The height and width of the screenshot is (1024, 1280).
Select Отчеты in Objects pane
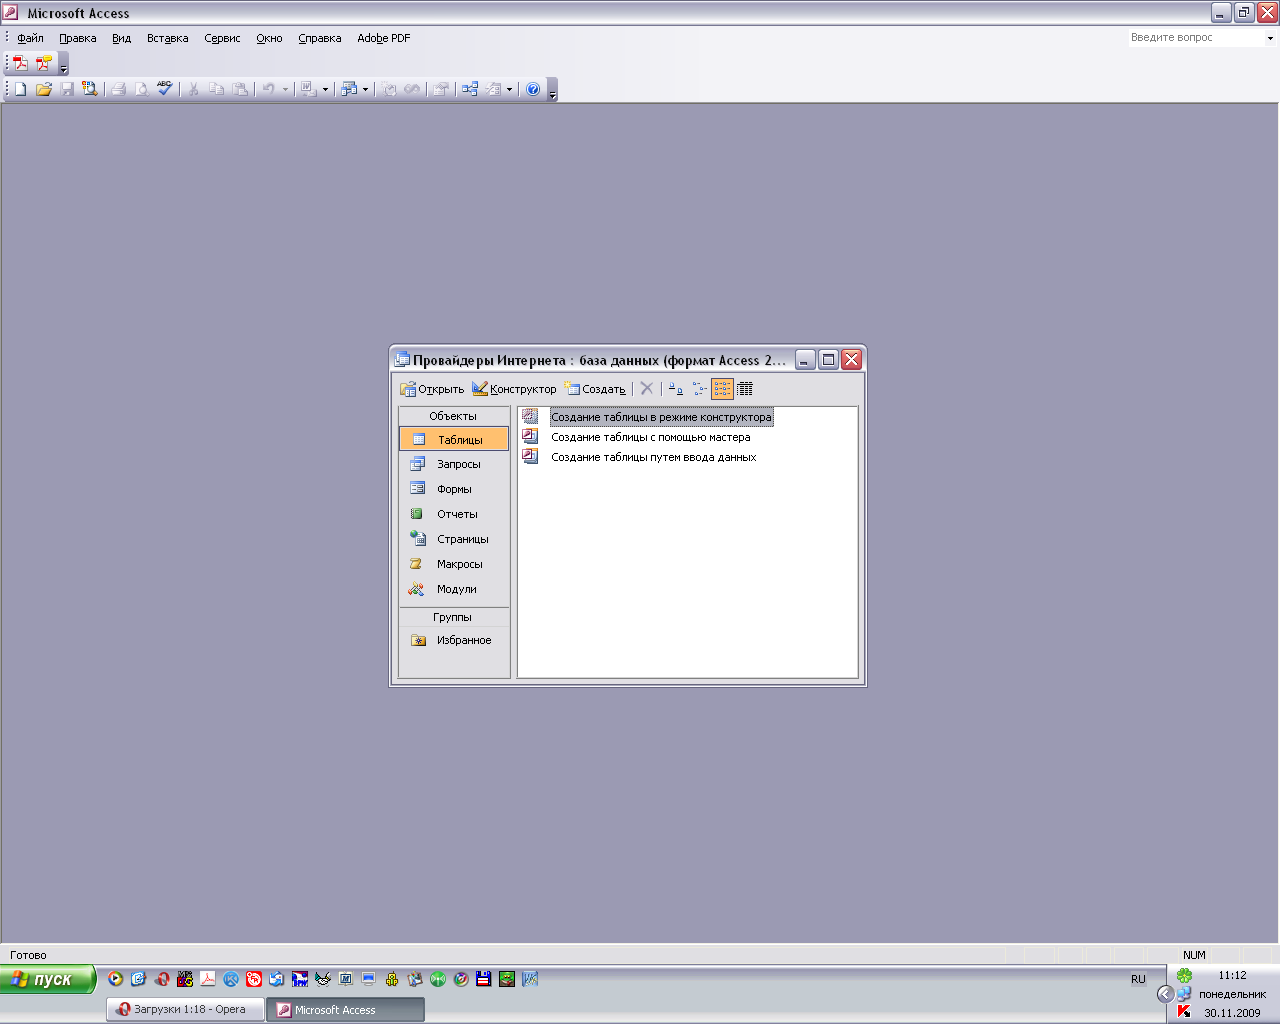(x=454, y=514)
